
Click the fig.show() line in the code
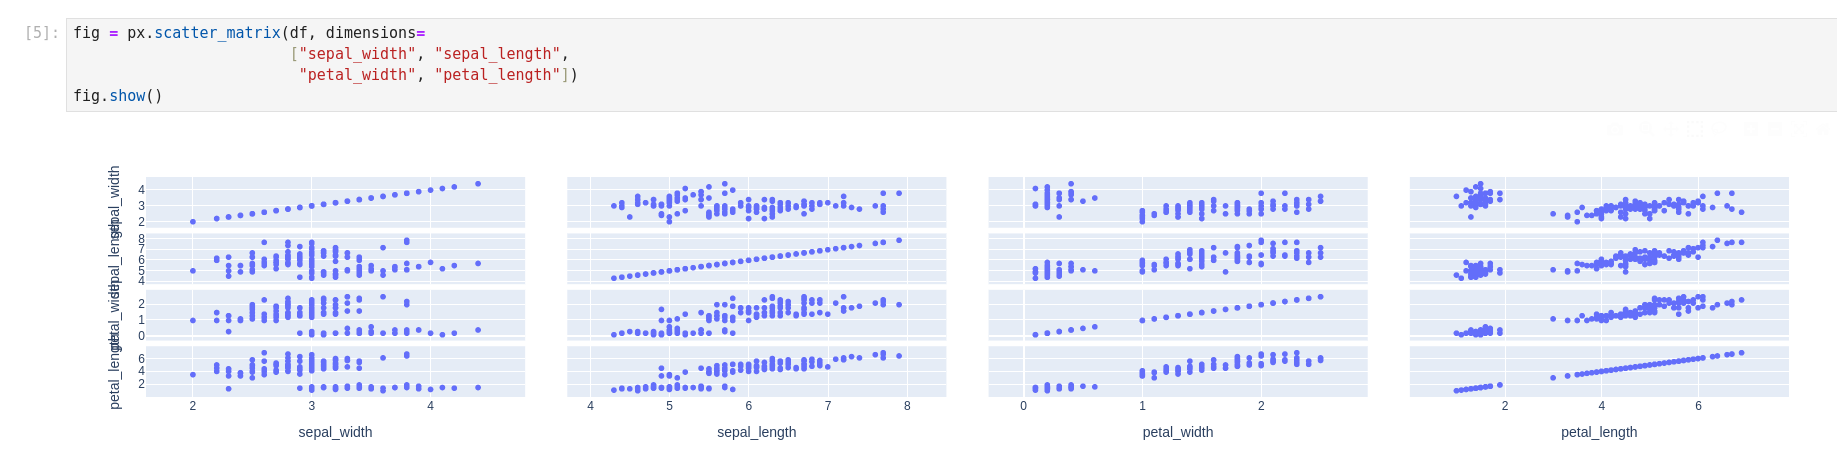click(118, 96)
